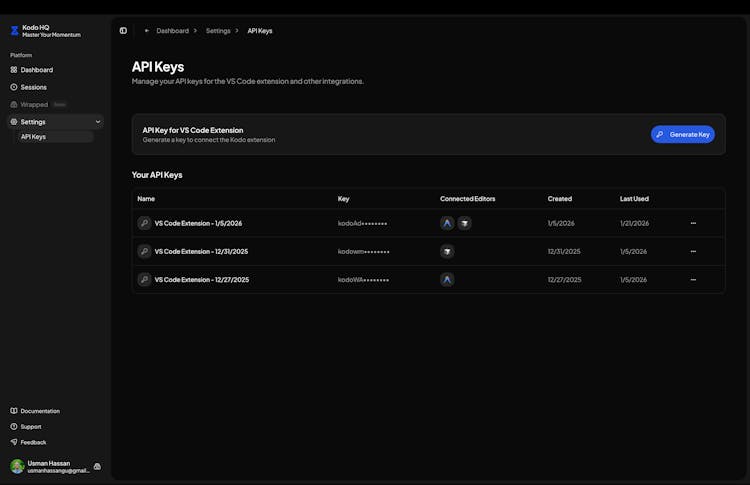
Task: Click key icon of 12/31/2025 extension row
Action: [x=144, y=251]
